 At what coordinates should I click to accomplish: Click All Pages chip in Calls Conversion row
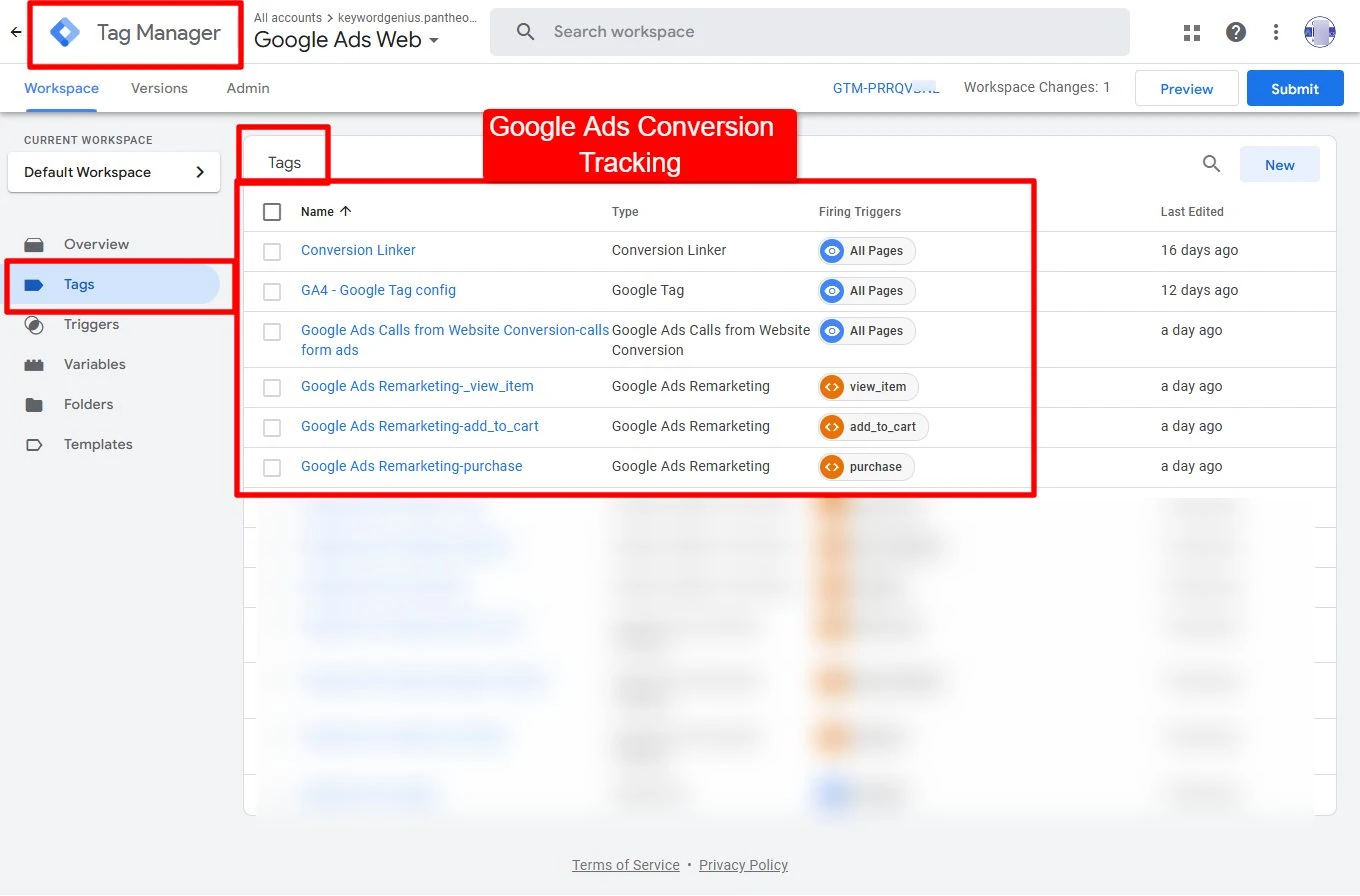coord(866,331)
